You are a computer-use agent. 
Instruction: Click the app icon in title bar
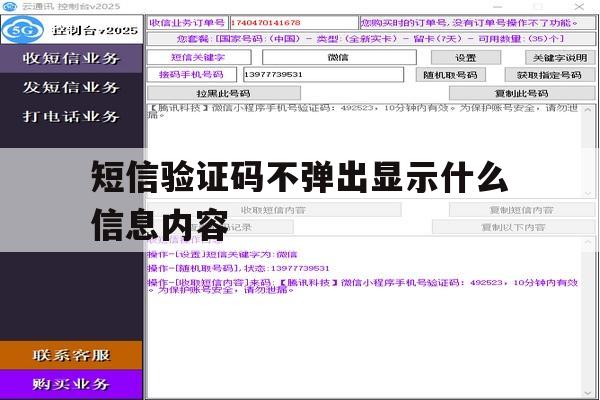point(10,7)
